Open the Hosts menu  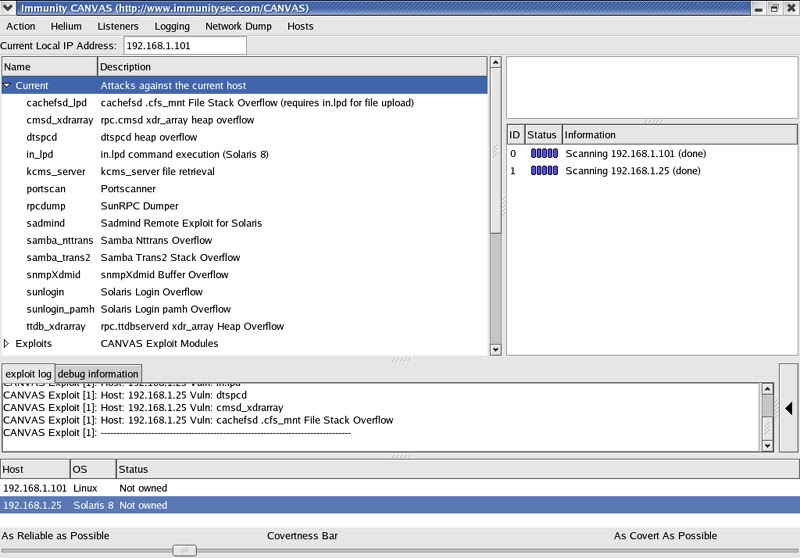tap(300, 26)
